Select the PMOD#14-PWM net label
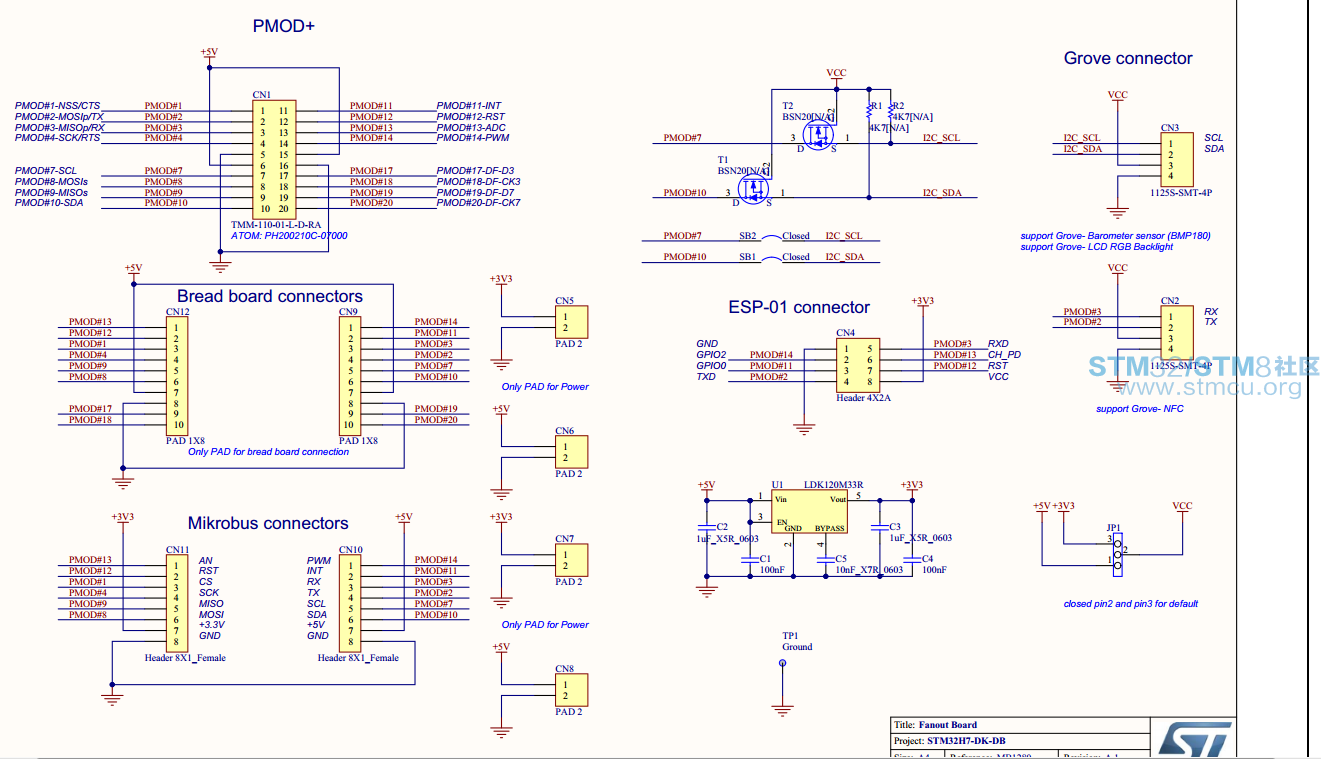 pyautogui.click(x=473, y=138)
